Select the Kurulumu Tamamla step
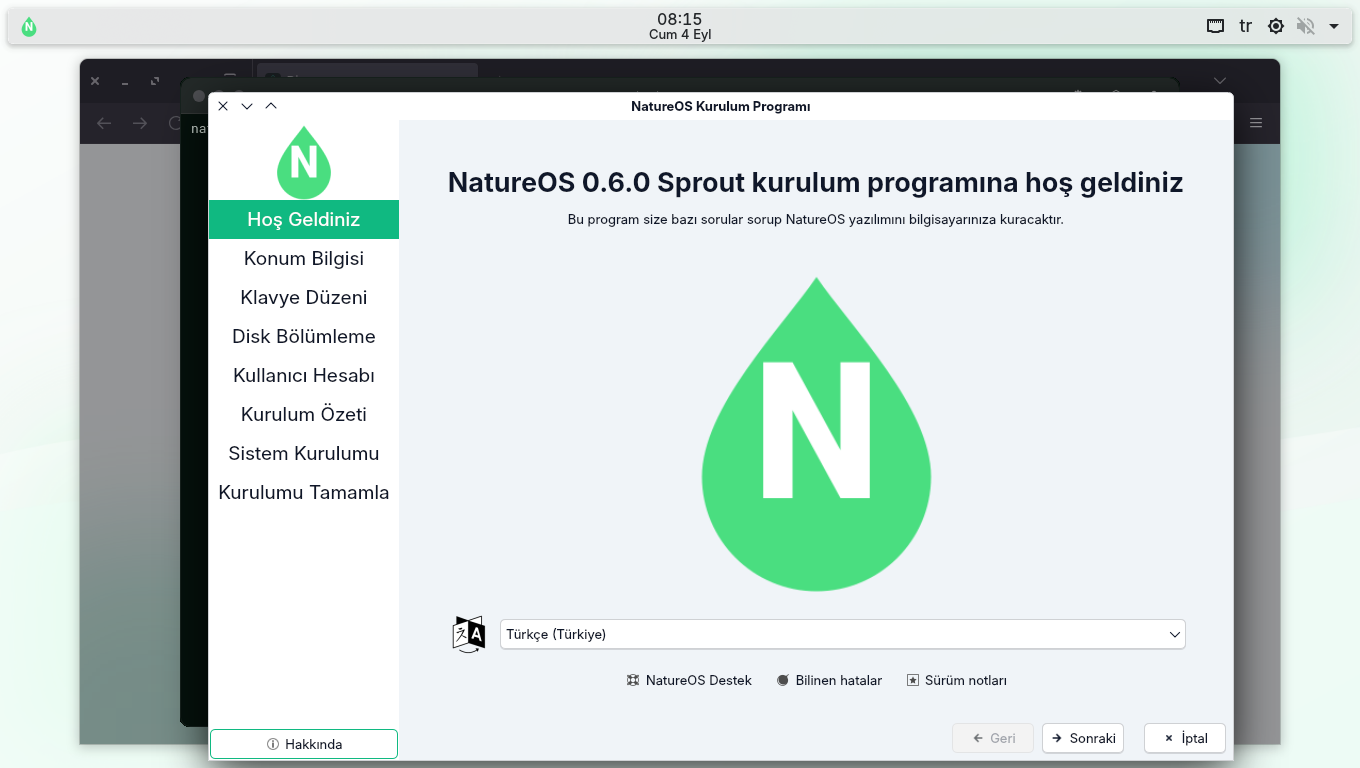The image size is (1360, 768). (304, 492)
